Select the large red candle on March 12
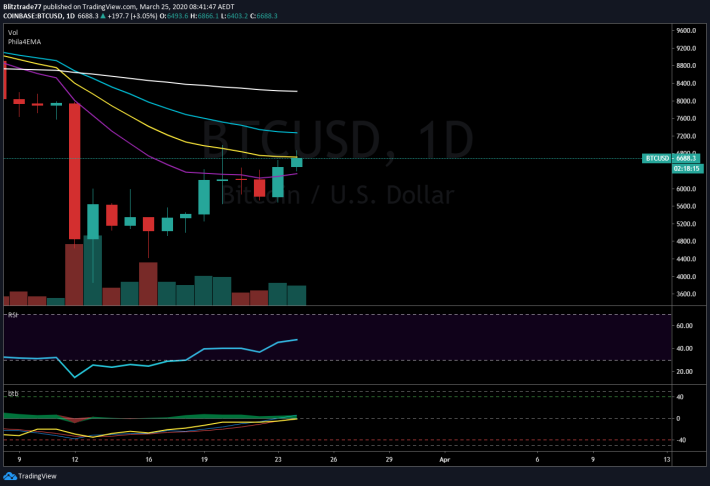The height and width of the screenshot is (486, 710). (x=75, y=171)
